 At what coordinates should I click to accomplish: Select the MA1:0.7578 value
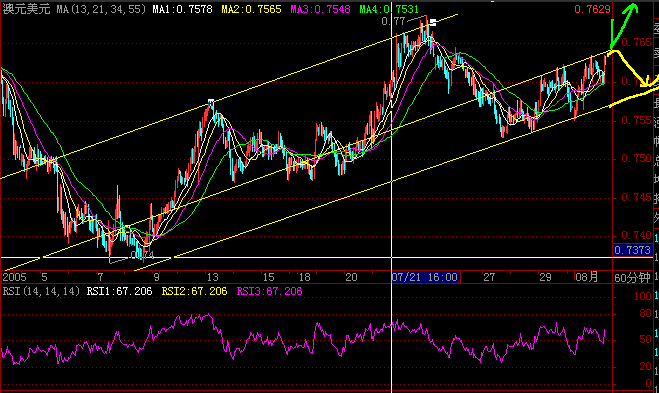coord(182,9)
